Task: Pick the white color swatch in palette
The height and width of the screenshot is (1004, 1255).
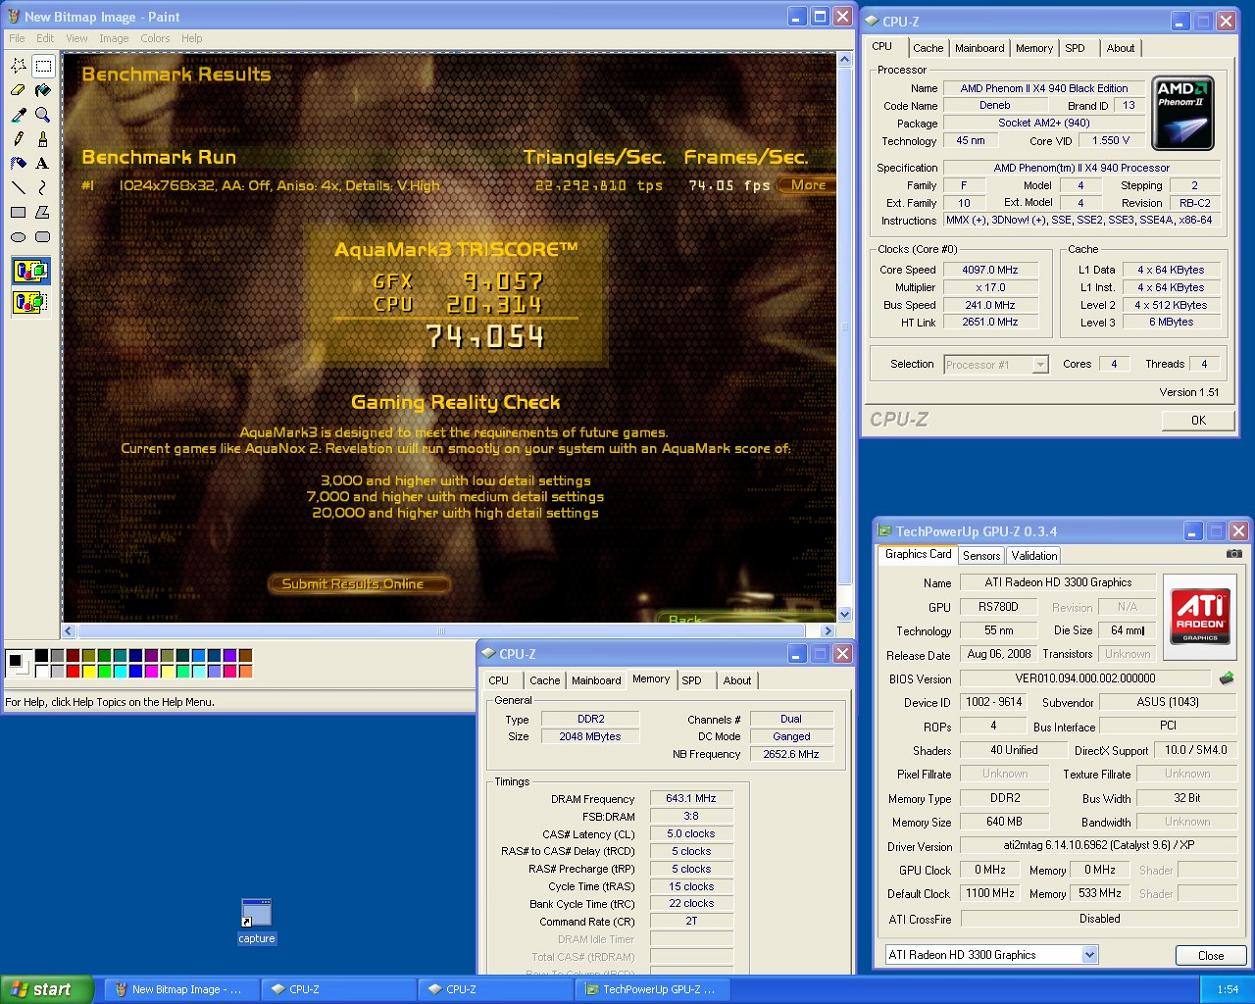Action: [41, 672]
